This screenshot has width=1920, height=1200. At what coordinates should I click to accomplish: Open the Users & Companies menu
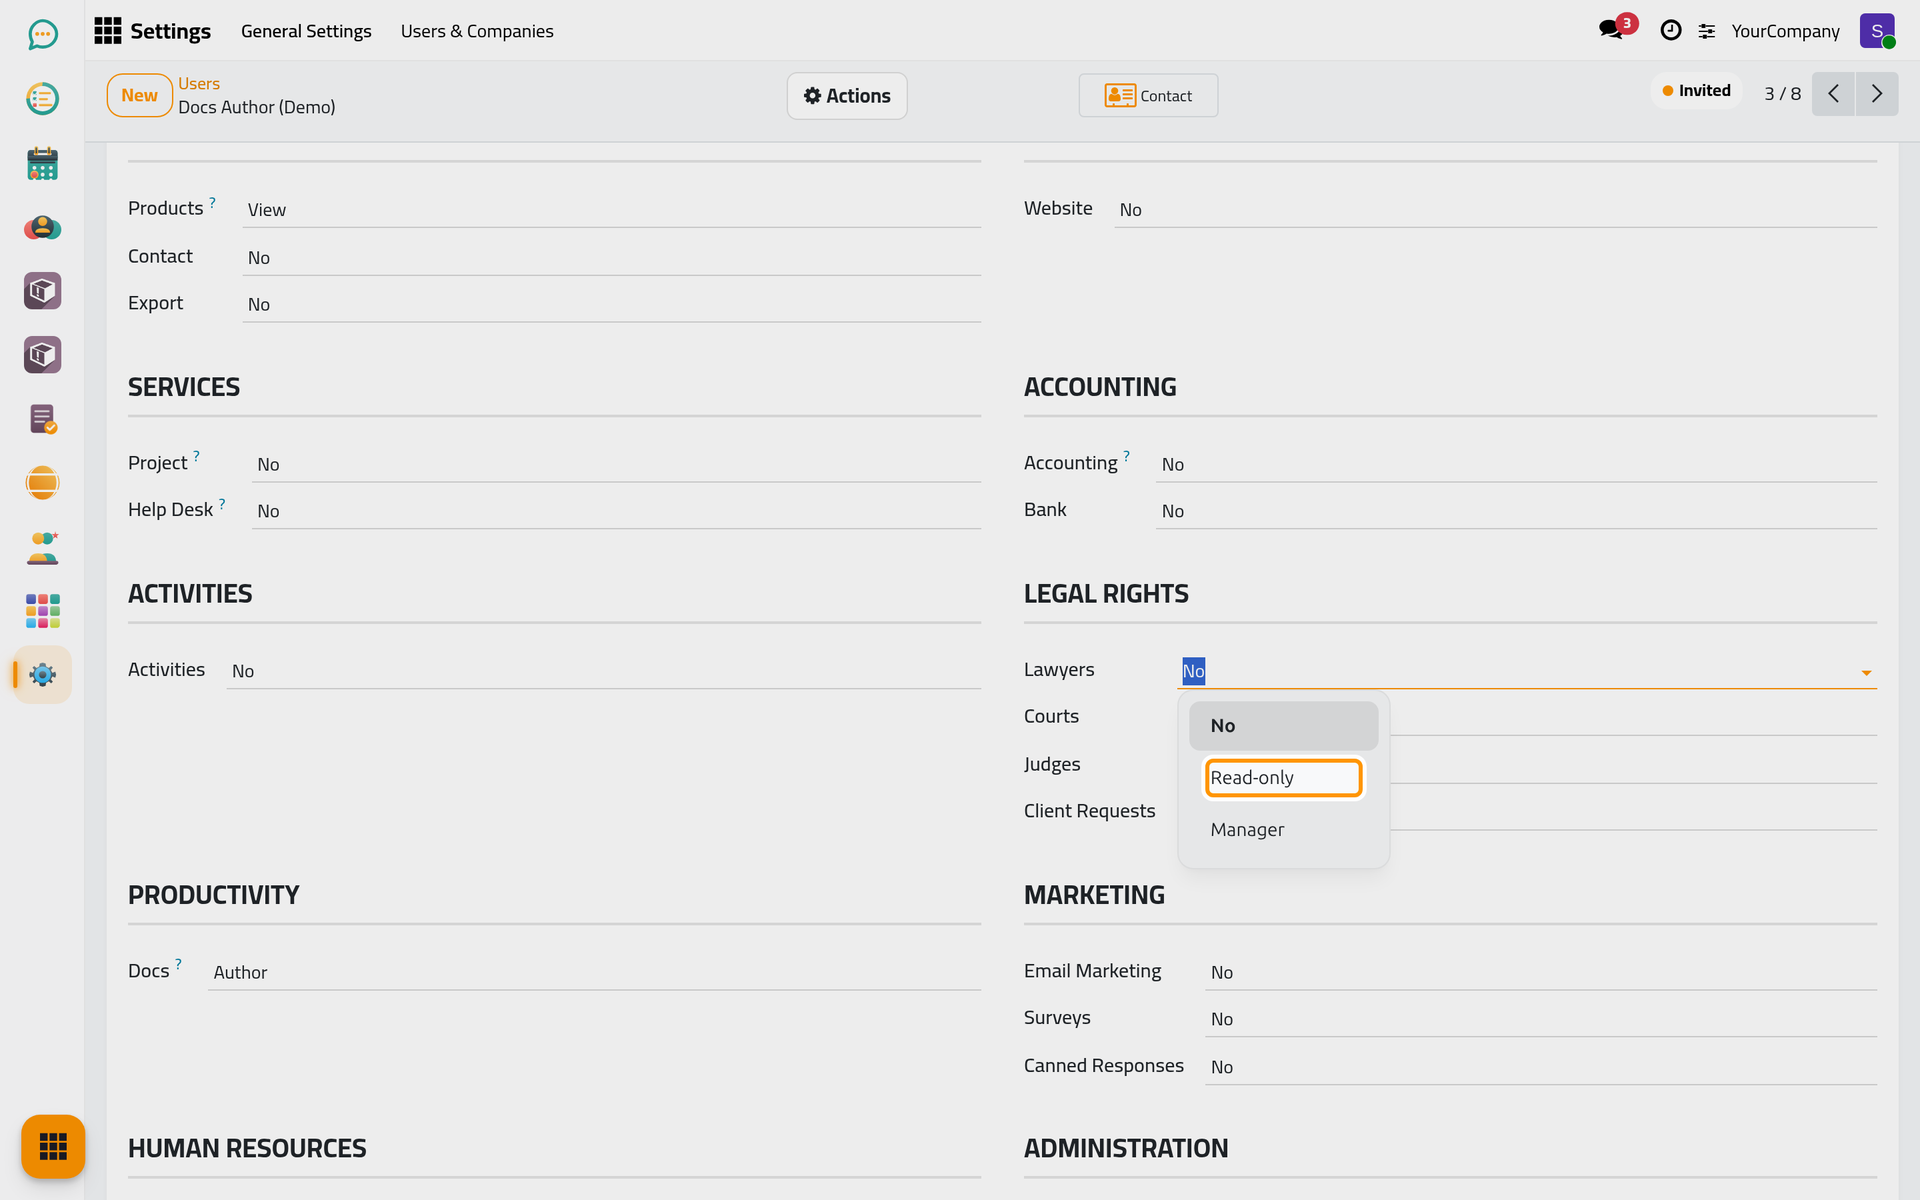pos(477,31)
